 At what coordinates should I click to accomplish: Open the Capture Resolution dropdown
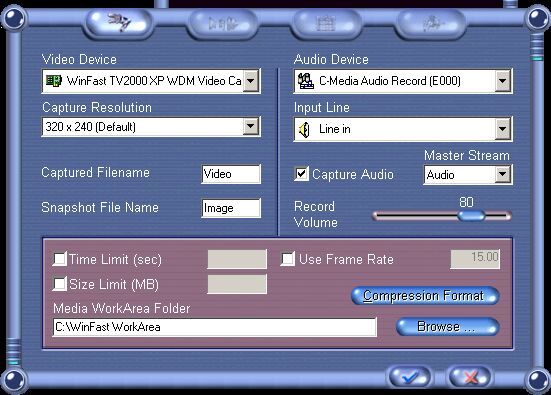pyautogui.click(x=251, y=126)
